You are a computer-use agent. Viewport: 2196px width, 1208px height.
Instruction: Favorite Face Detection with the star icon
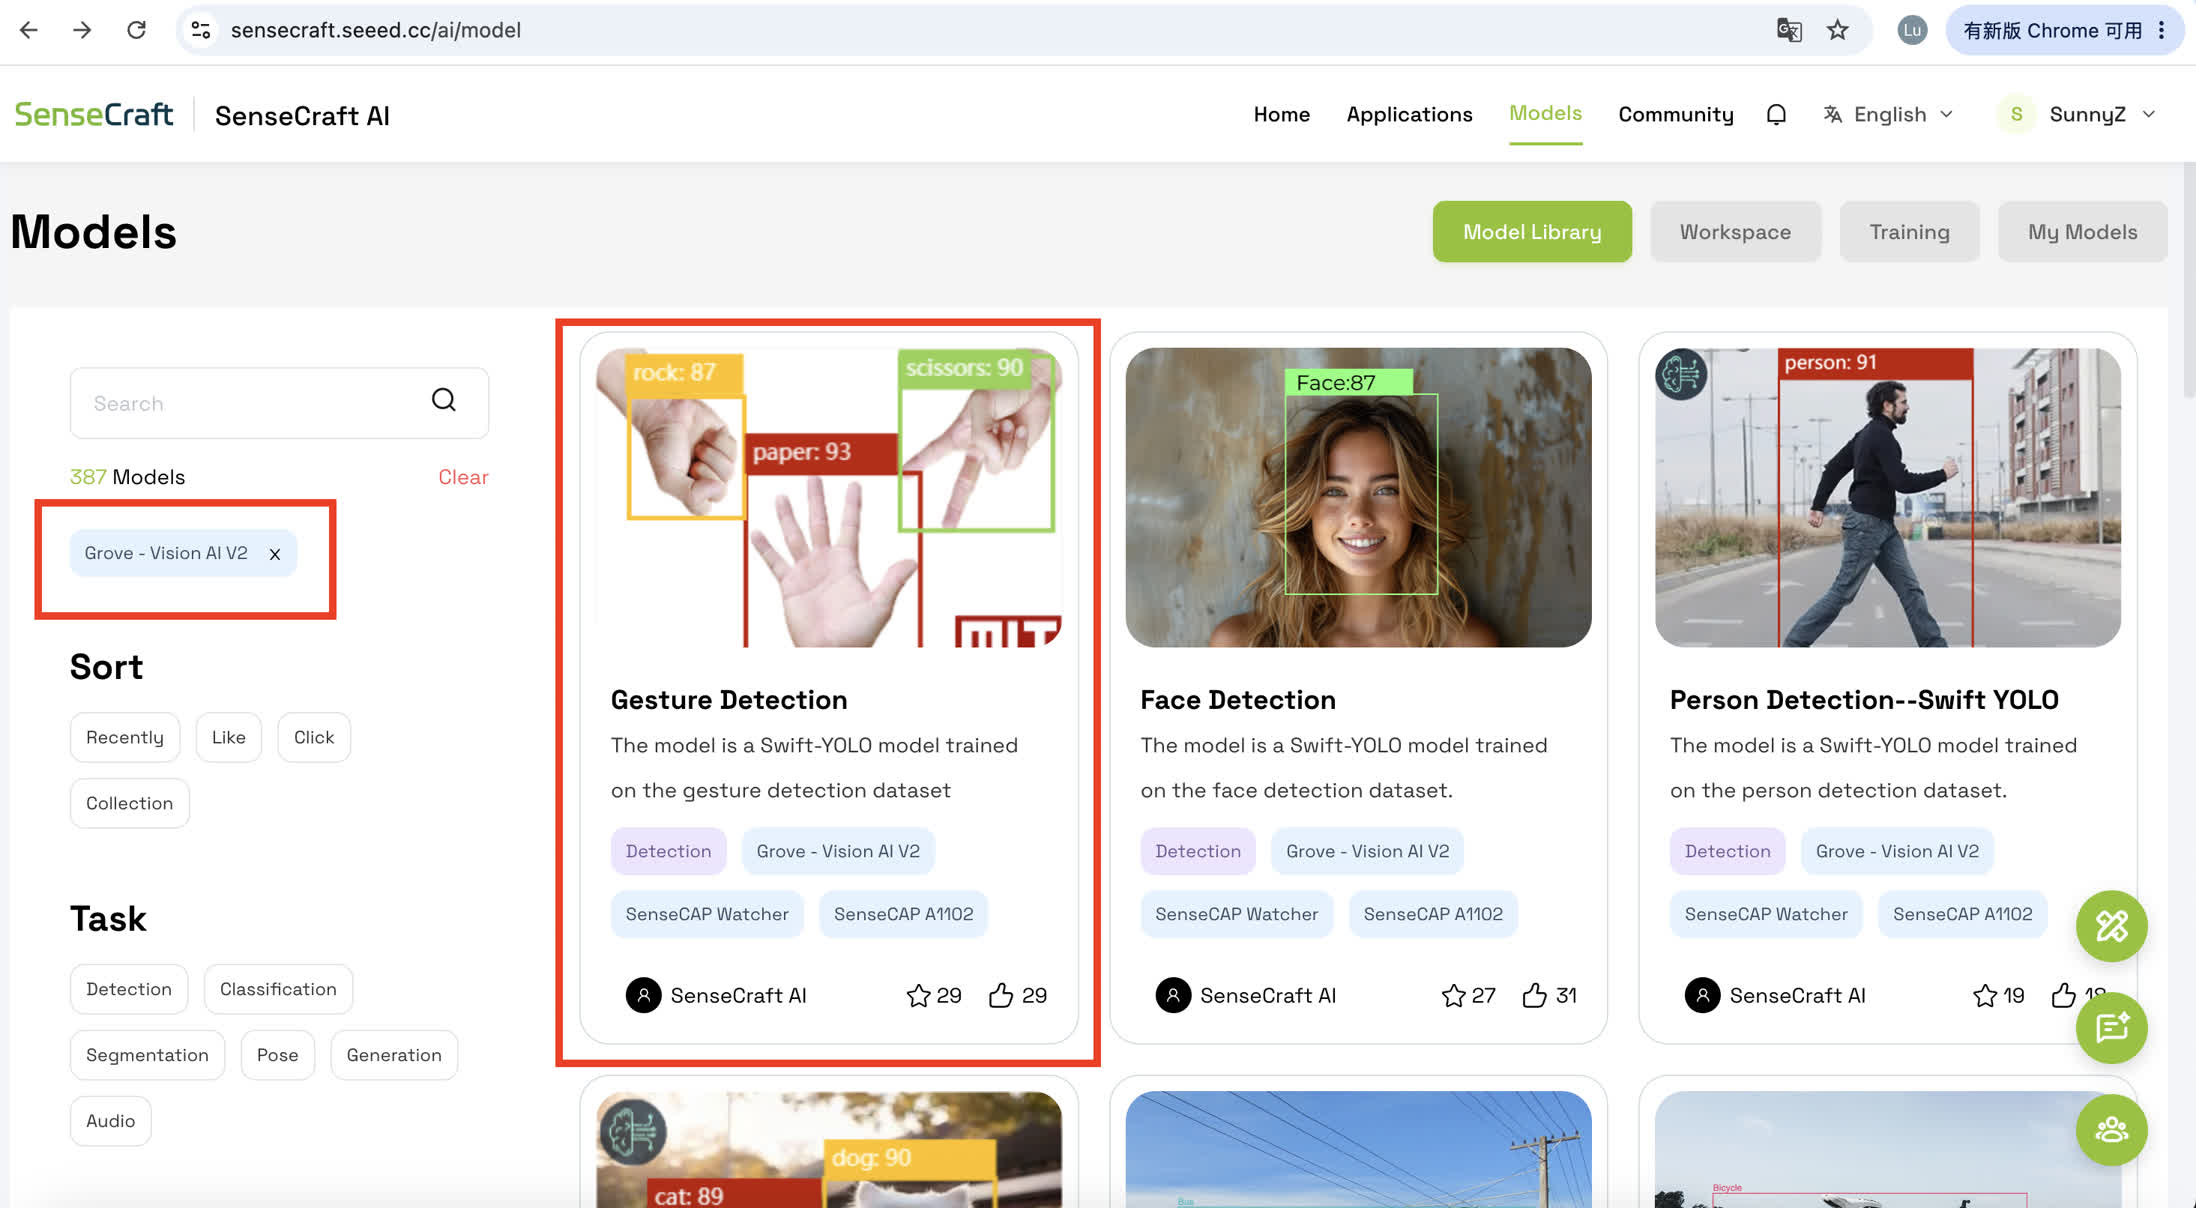[1453, 995]
